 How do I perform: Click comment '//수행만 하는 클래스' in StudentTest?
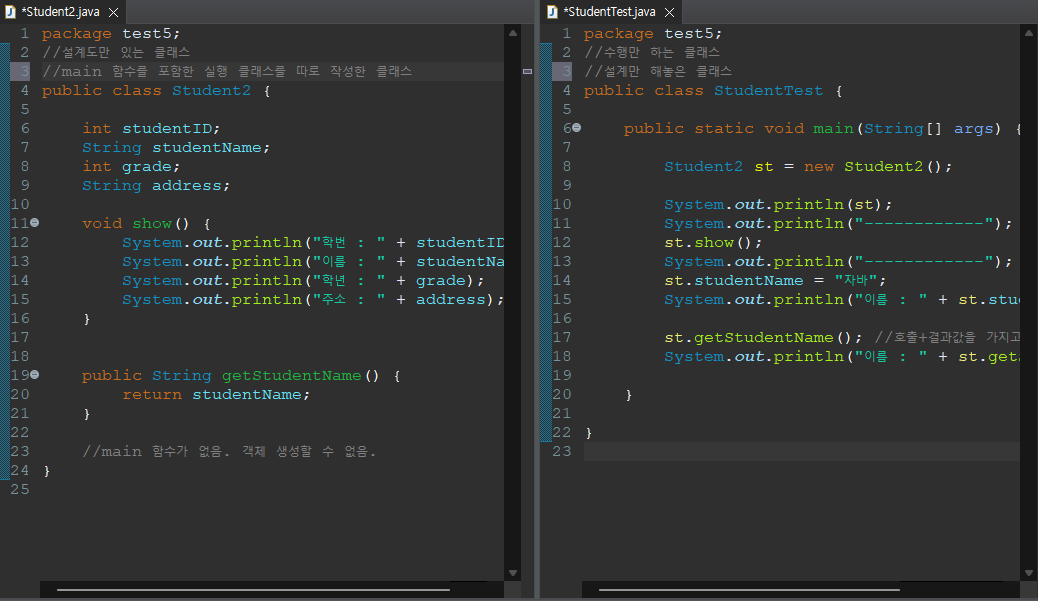point(652,52)
